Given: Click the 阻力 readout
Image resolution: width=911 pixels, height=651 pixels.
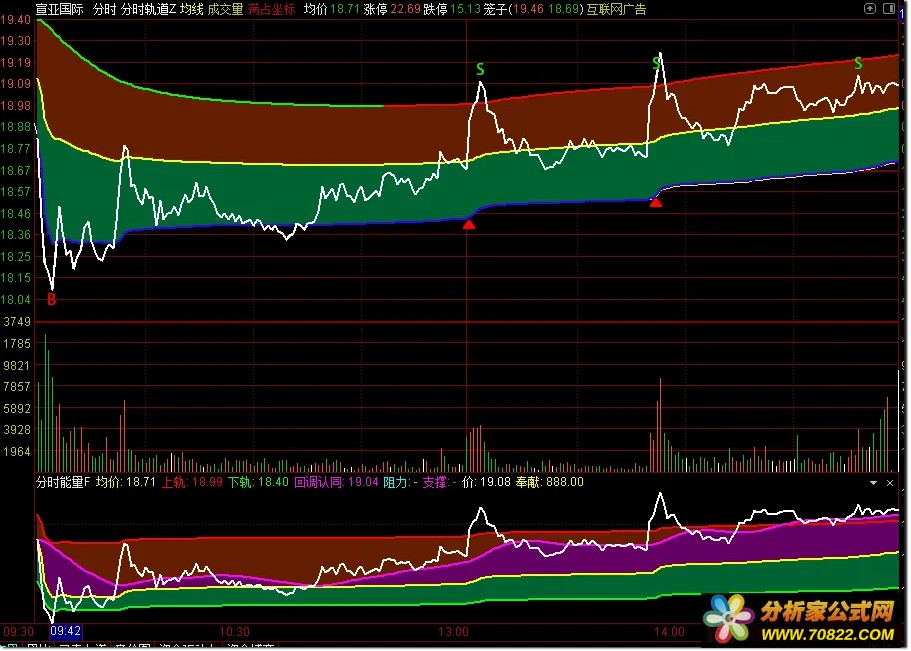Looking at the screenshot, I should click(400, 482).
